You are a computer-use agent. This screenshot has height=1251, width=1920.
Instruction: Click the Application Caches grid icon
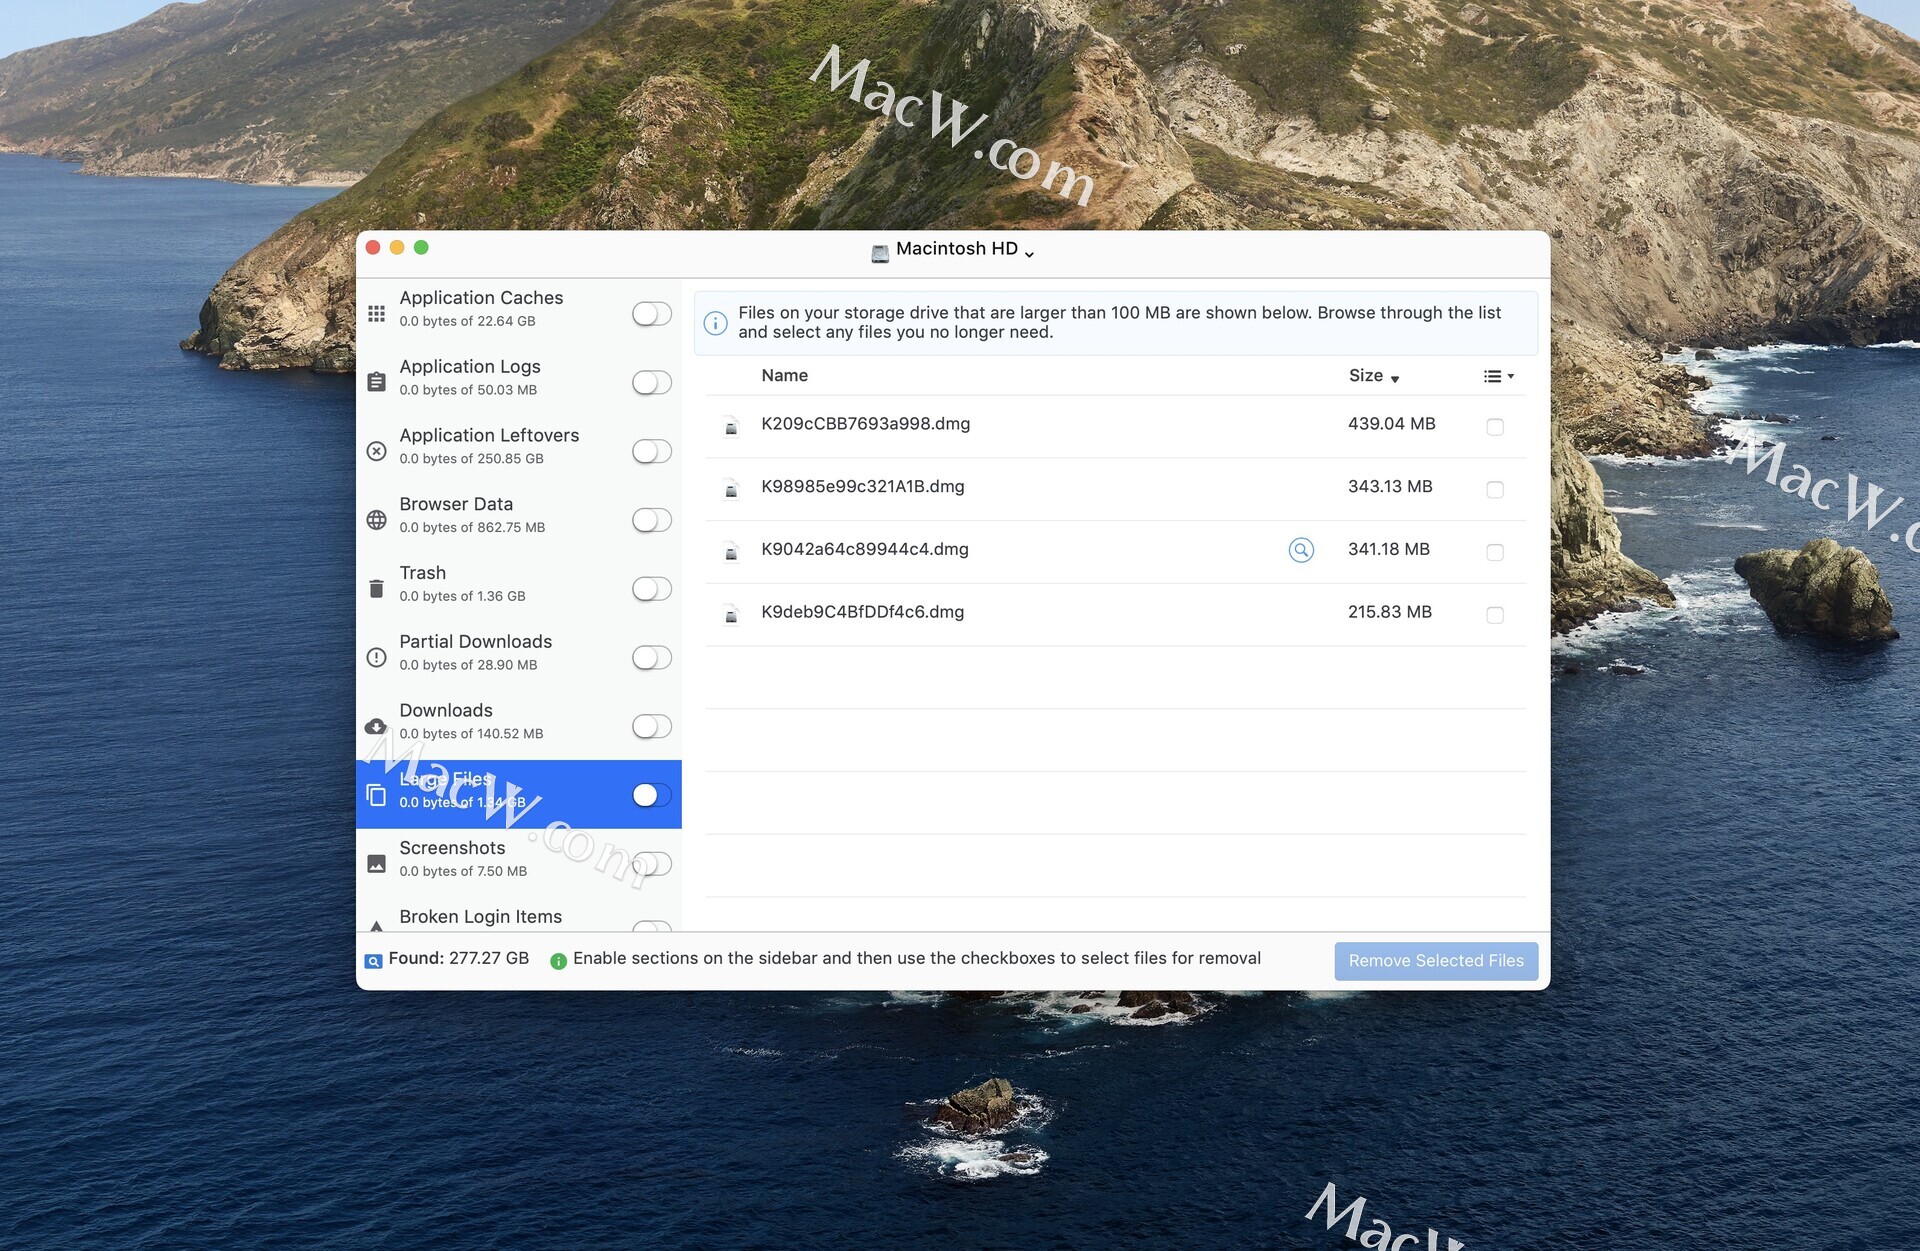point(376,313)
